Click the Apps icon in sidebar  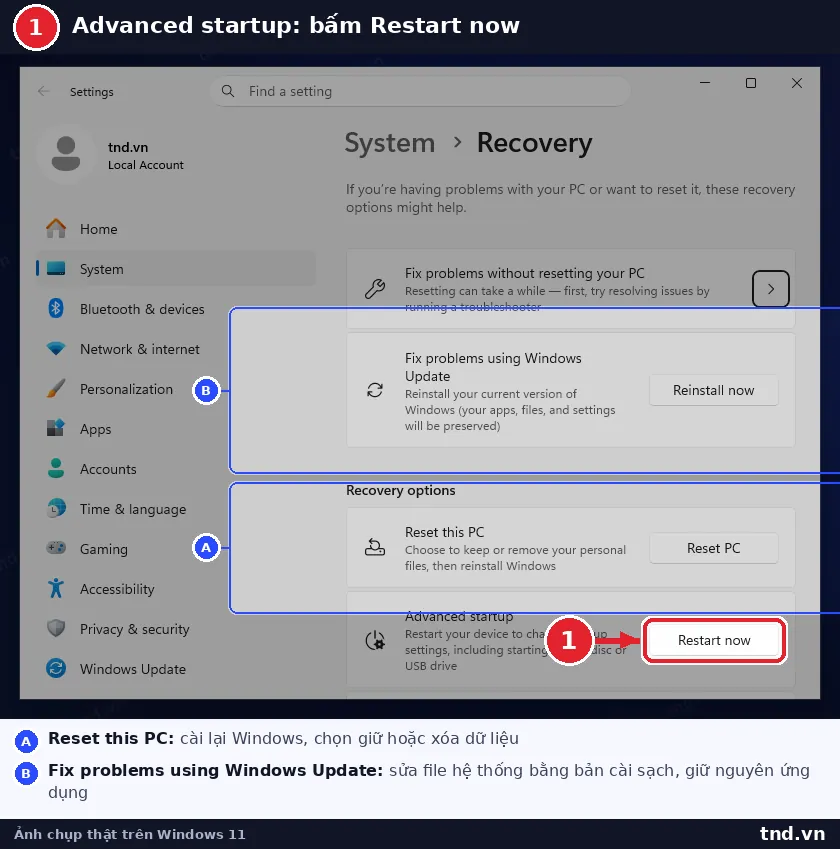[x=56, y=428]
